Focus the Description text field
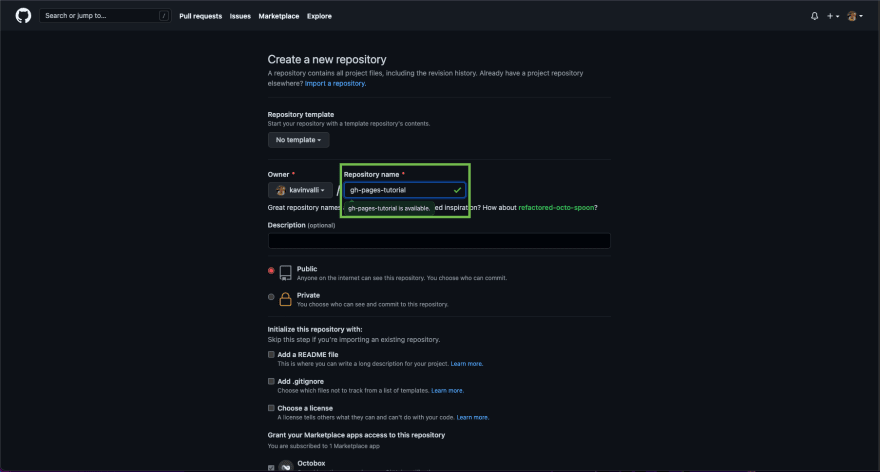Image resolution: width=880 pixels, height=472 pixels. pyautogui.click(x=439, y=241)
